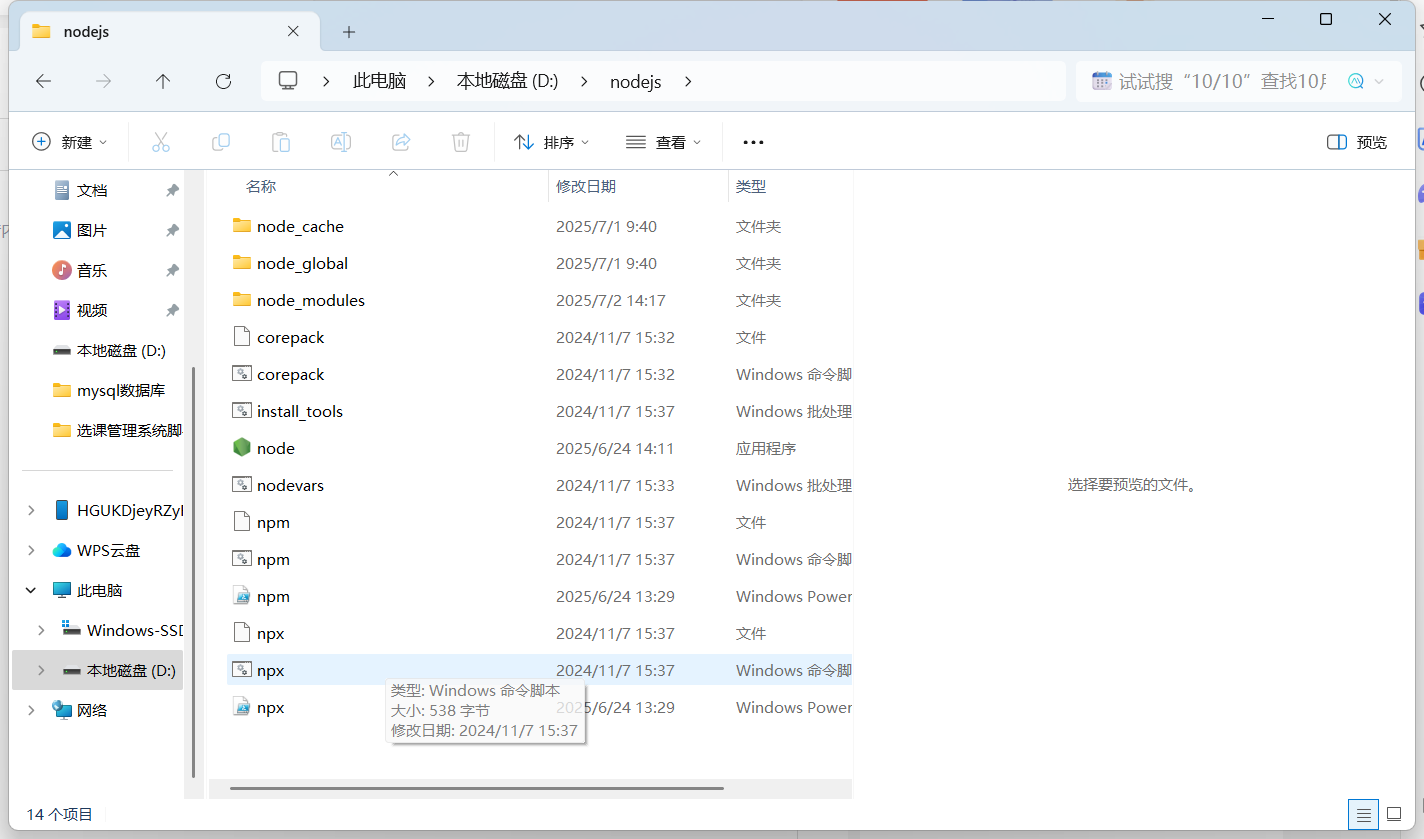Unpin 图片 using its pin icon
1424x839 pixels.
click(x=172, y=230)
